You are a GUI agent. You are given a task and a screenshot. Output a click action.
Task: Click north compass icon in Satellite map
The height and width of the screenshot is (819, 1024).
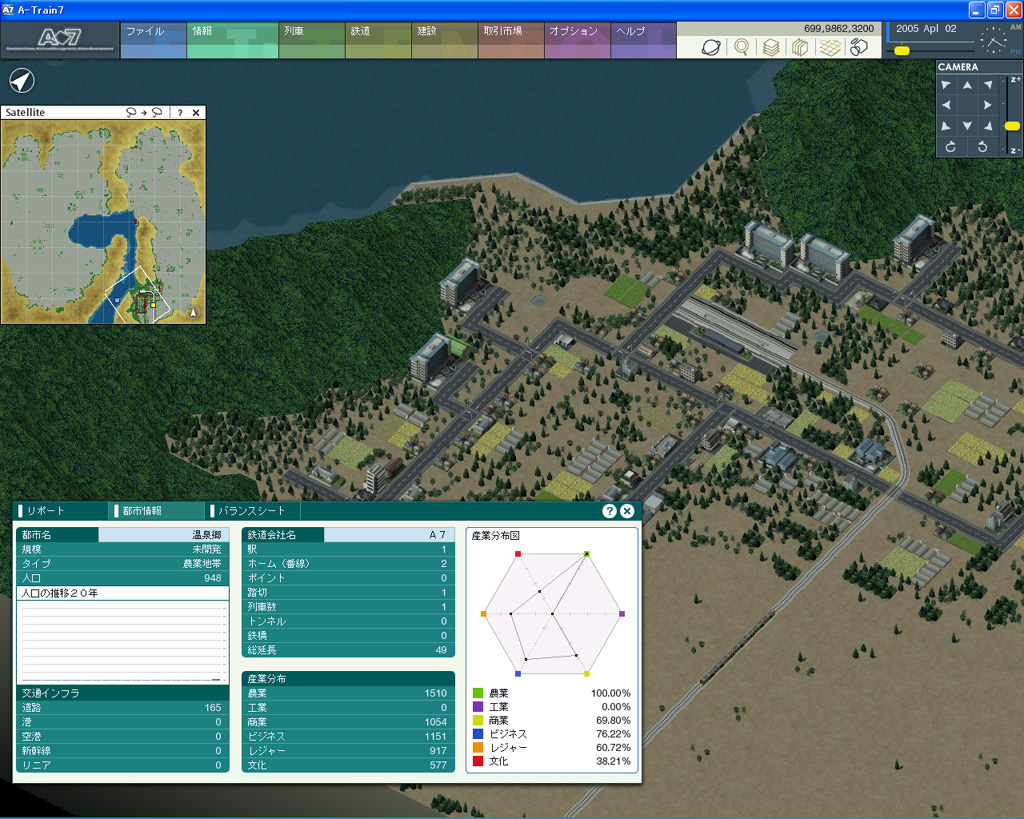click(x=193, y=312)
